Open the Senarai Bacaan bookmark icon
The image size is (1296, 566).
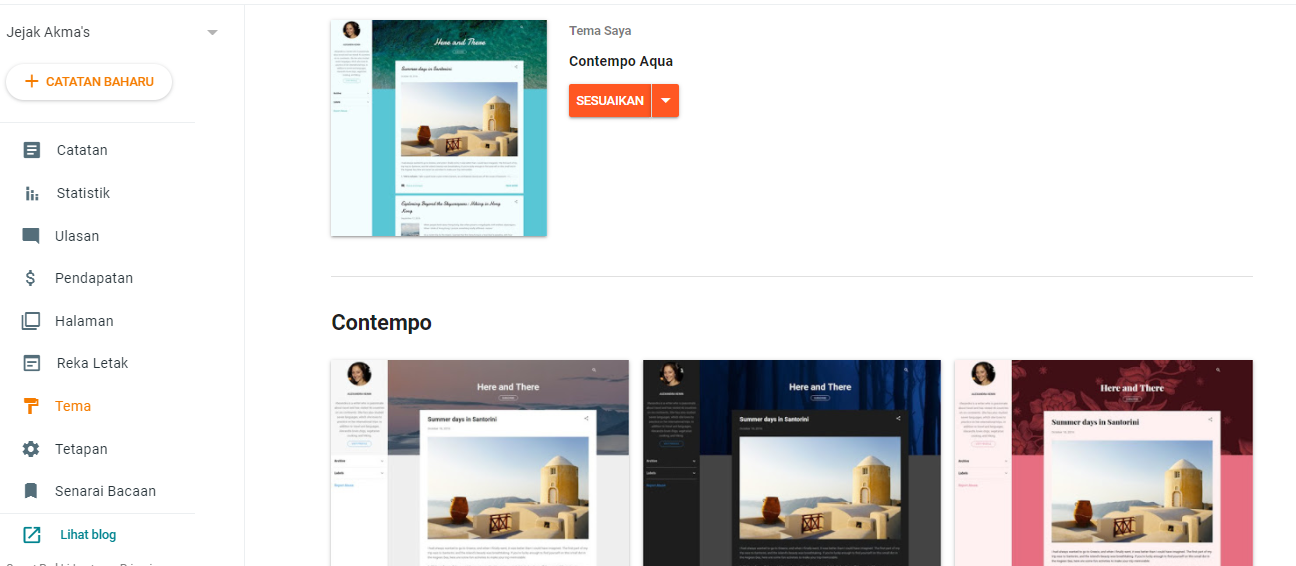pos(31,491)
